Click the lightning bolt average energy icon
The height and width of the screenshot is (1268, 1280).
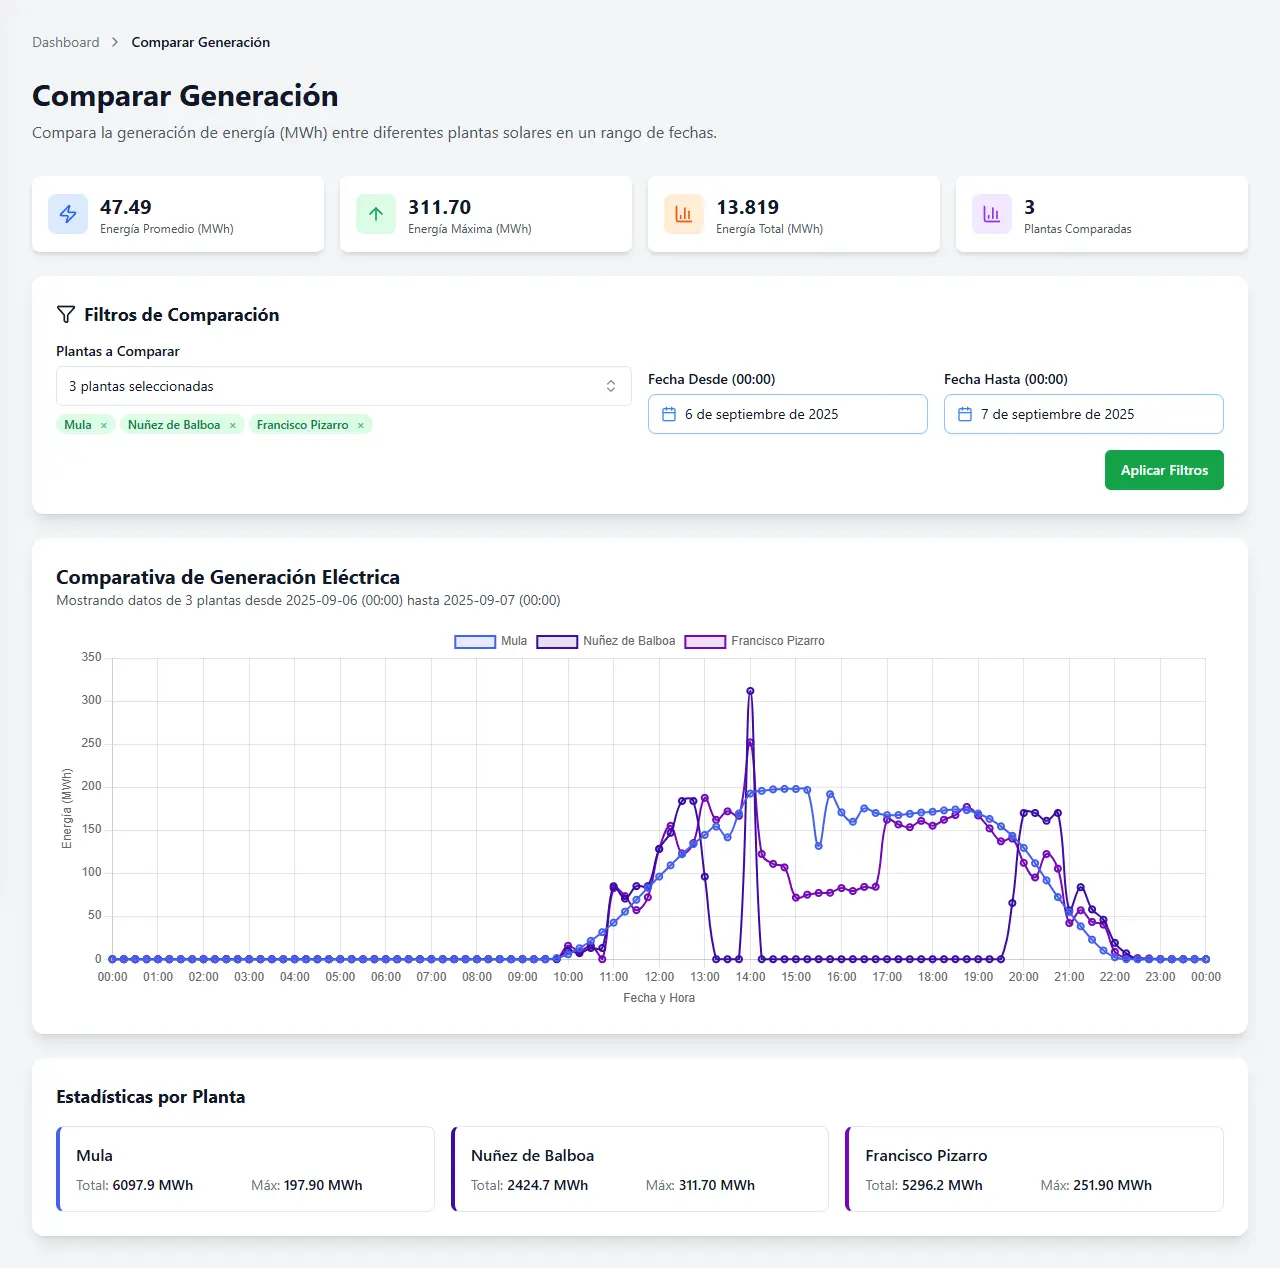68,214
